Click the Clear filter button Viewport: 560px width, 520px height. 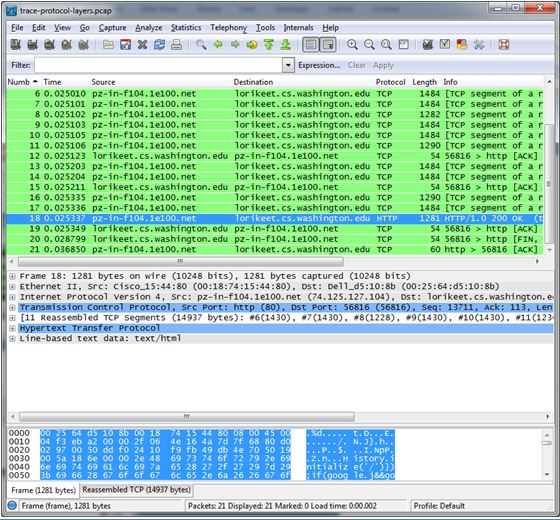point(357,65)
